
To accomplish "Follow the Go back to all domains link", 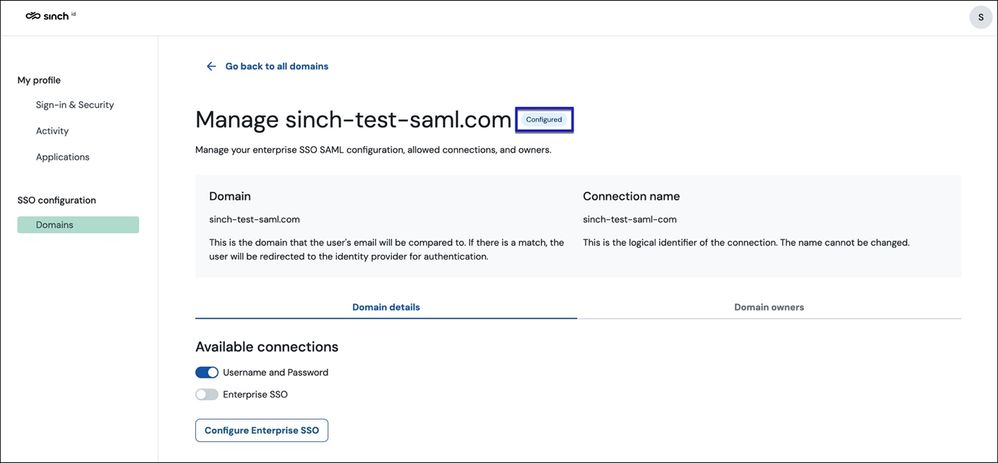I will point(277,66).
